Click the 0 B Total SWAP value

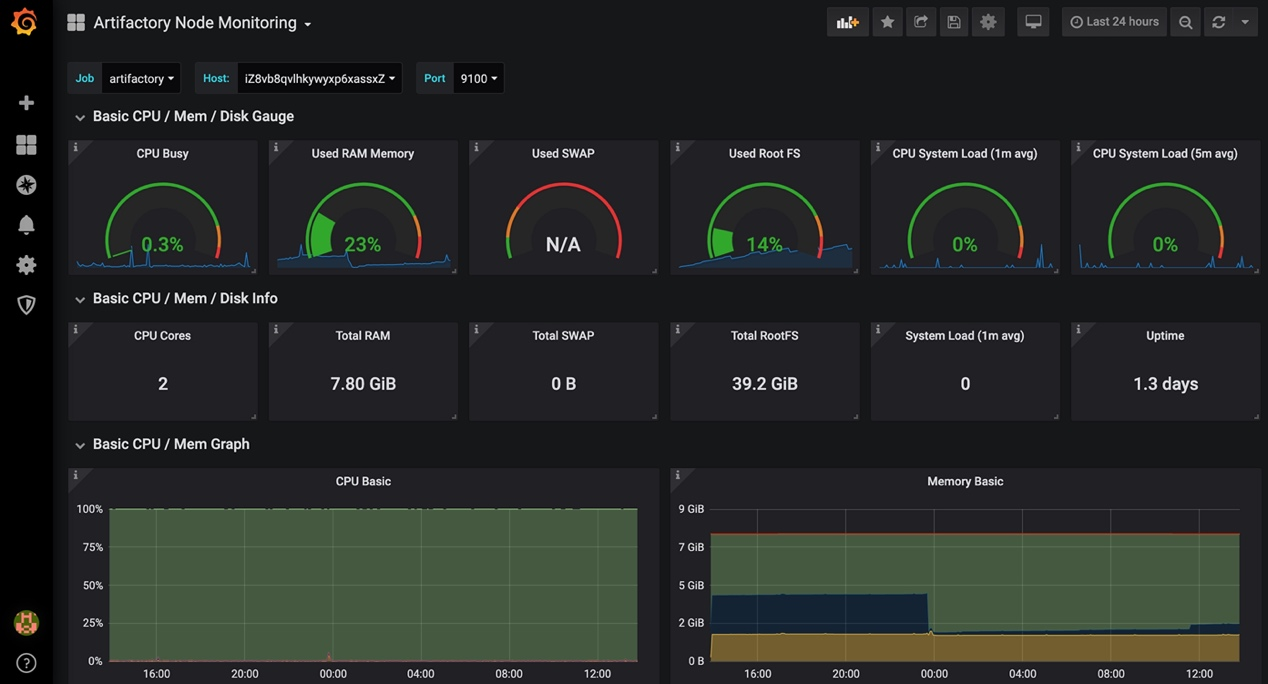563,384
